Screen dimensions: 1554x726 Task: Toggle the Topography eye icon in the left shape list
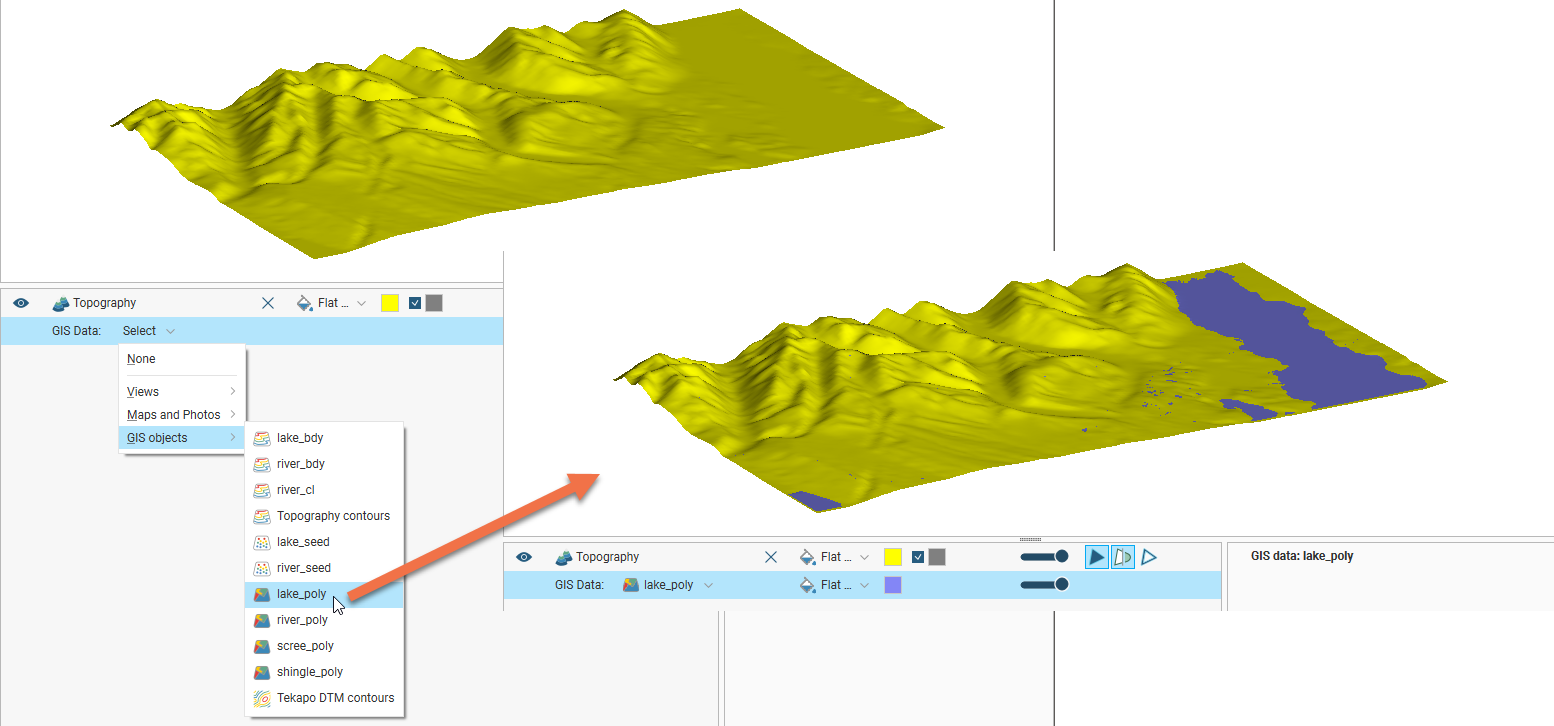pos(21,303)
